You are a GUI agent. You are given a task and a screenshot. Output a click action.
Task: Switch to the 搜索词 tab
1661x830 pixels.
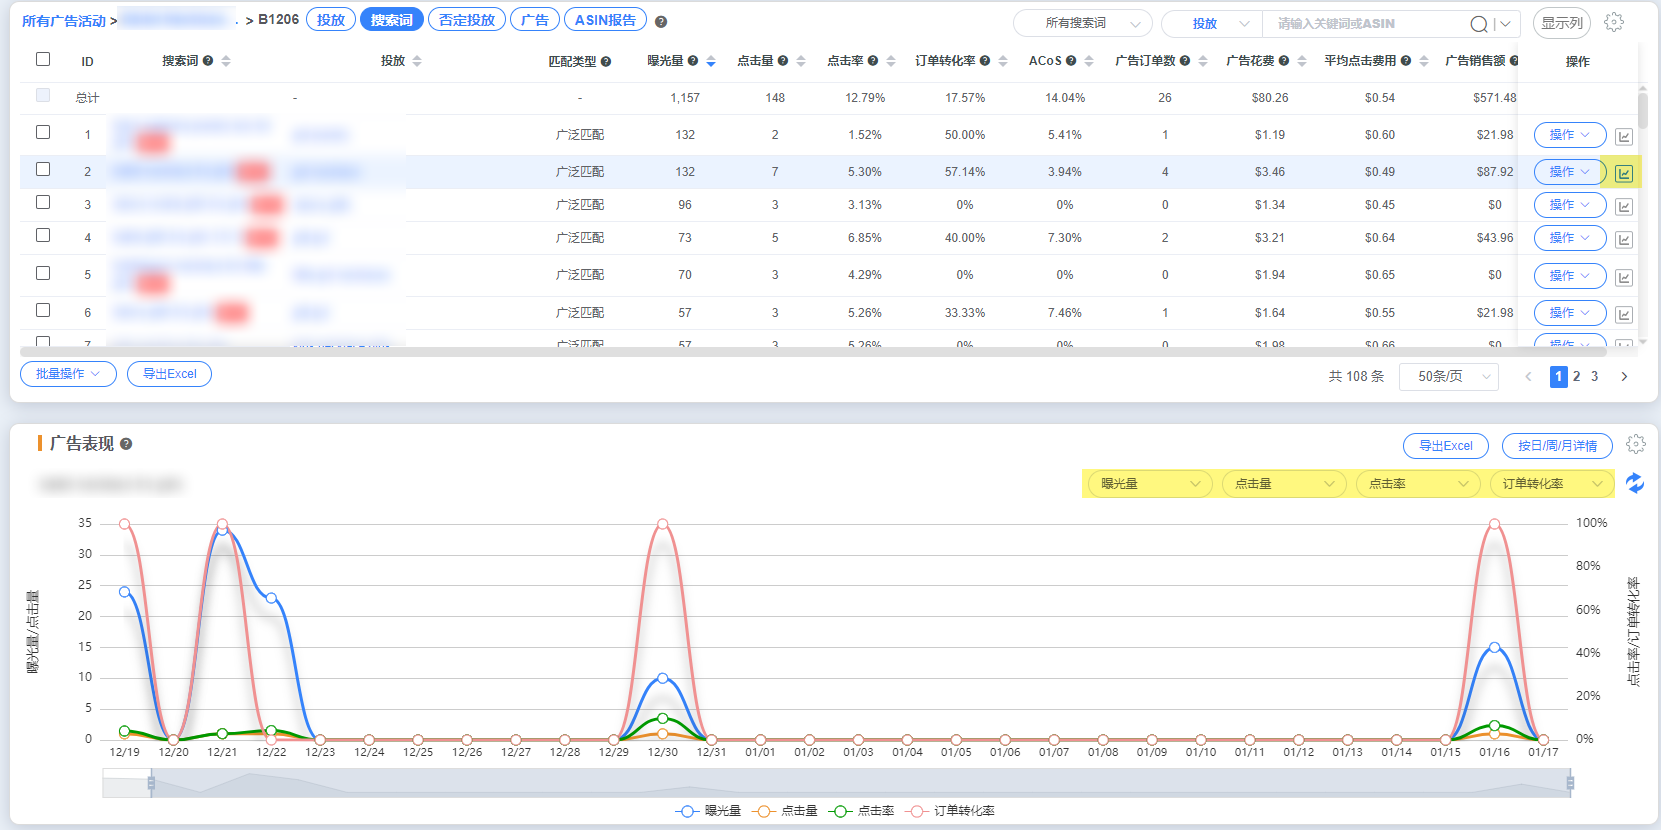tap(392, 20)
